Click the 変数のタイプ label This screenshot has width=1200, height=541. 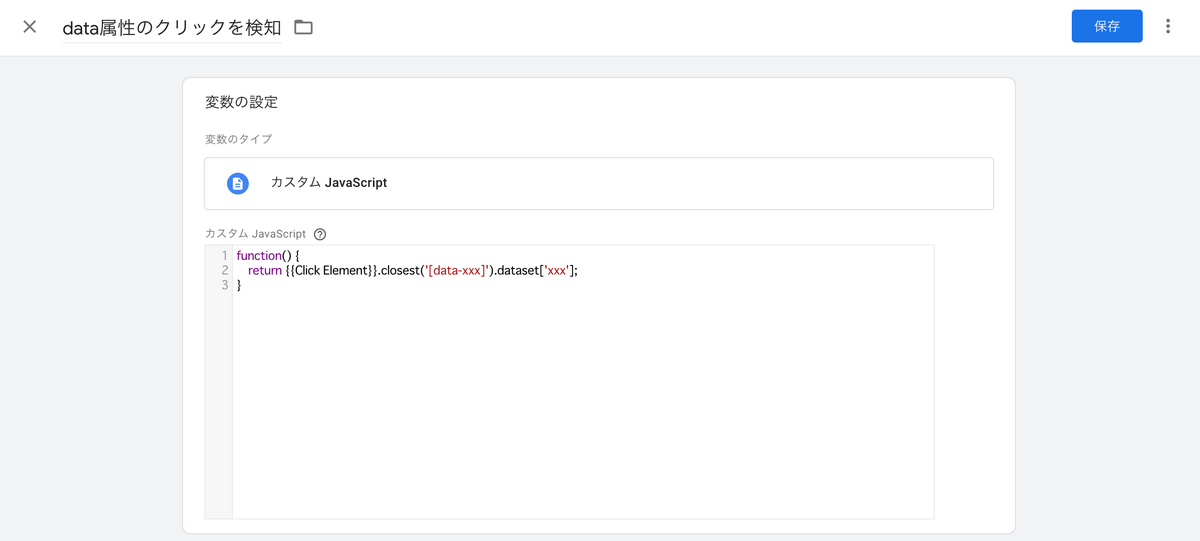click(238, 139)
